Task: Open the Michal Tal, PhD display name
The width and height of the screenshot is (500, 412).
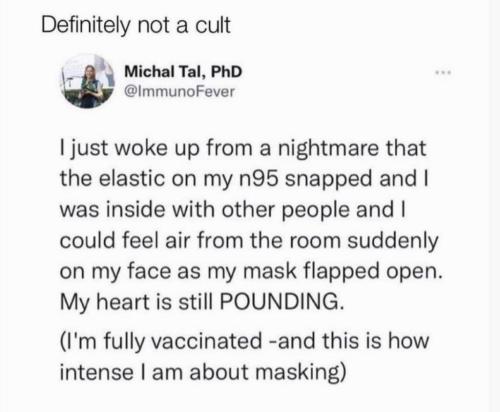Action: tap(183, 71)
